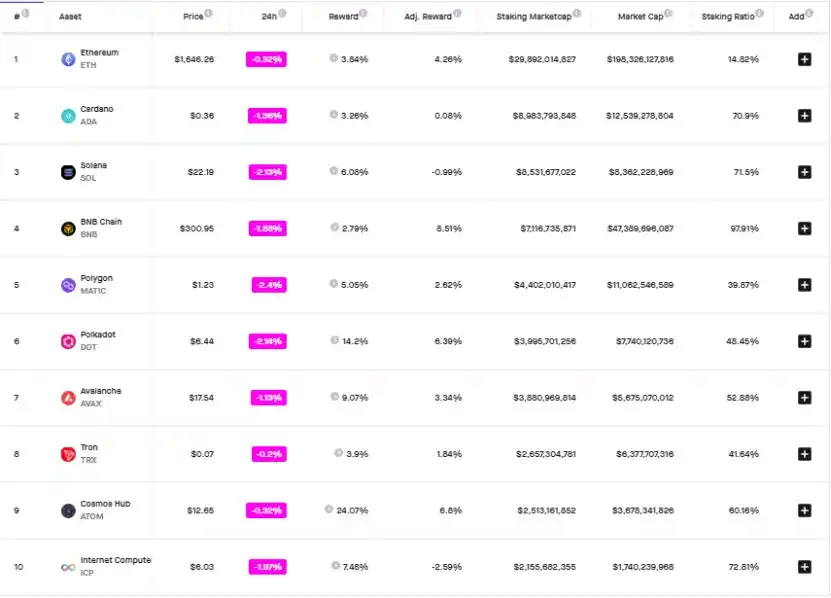Add Polkadot using its plus icon

804,341
